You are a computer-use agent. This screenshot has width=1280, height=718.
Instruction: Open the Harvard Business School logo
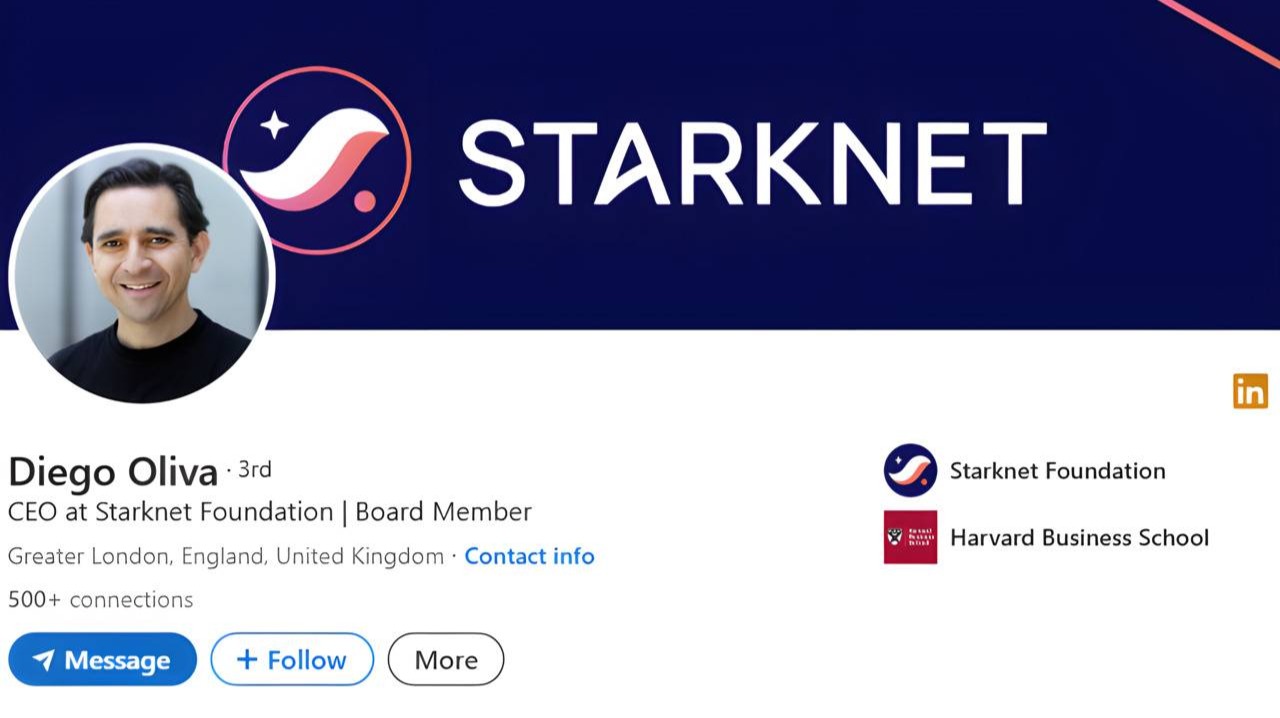[x=910, y=537]
